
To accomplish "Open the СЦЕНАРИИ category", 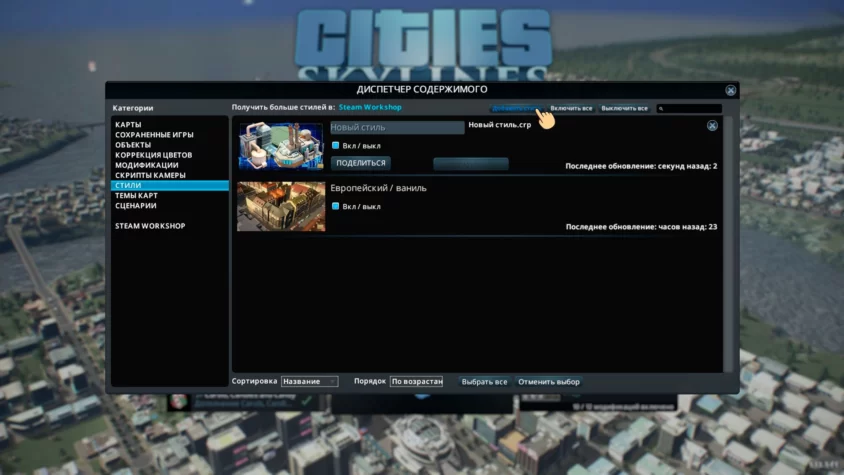I will (136, 206).
